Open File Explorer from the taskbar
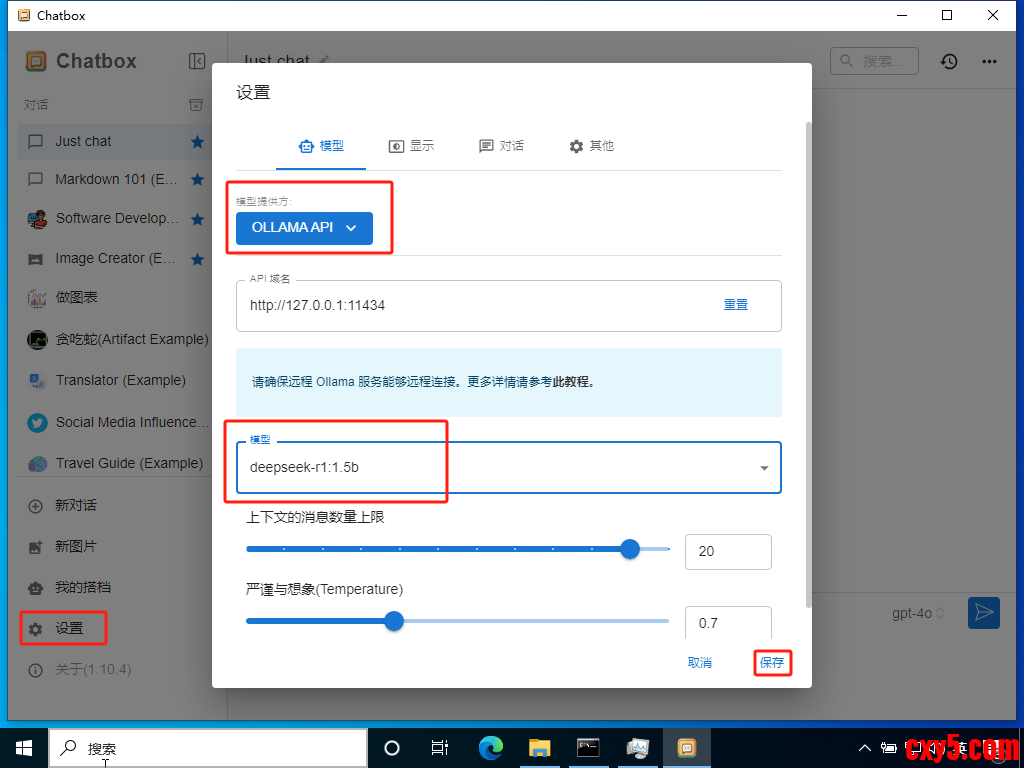 pyautogui.click(x=539, y=748)
